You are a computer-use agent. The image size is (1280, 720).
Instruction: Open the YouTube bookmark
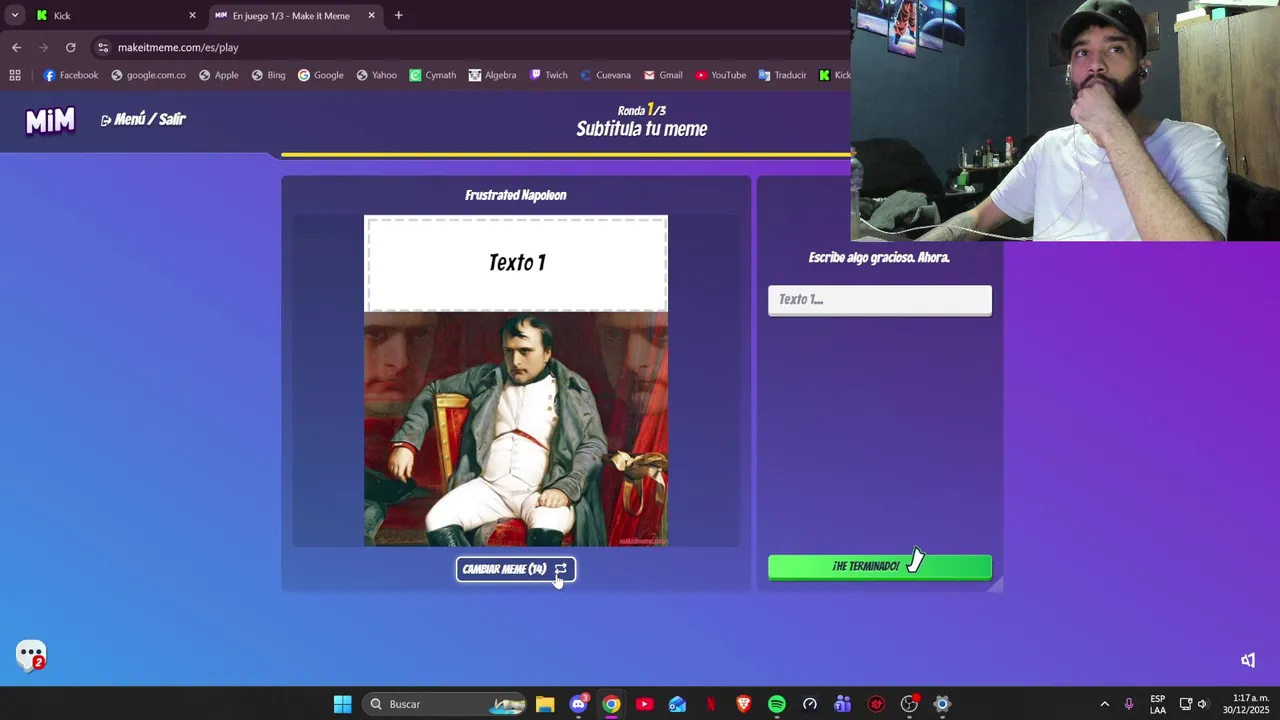pyautogui.click(x=721, y=75)
